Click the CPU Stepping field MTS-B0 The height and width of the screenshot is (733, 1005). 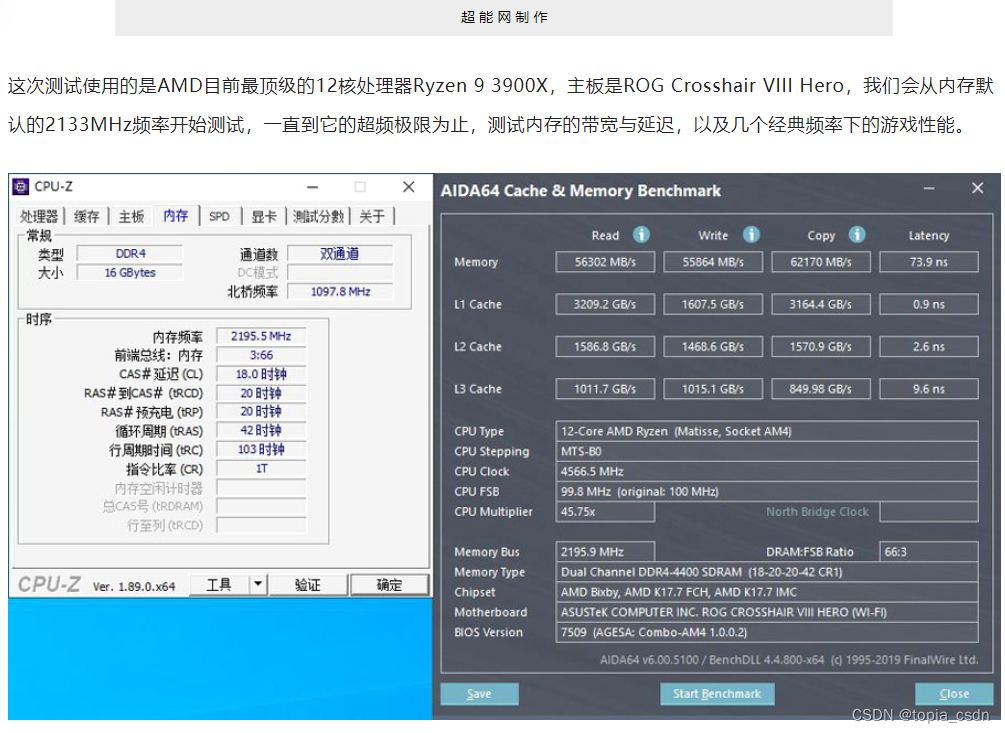click(x=767, y=451)
